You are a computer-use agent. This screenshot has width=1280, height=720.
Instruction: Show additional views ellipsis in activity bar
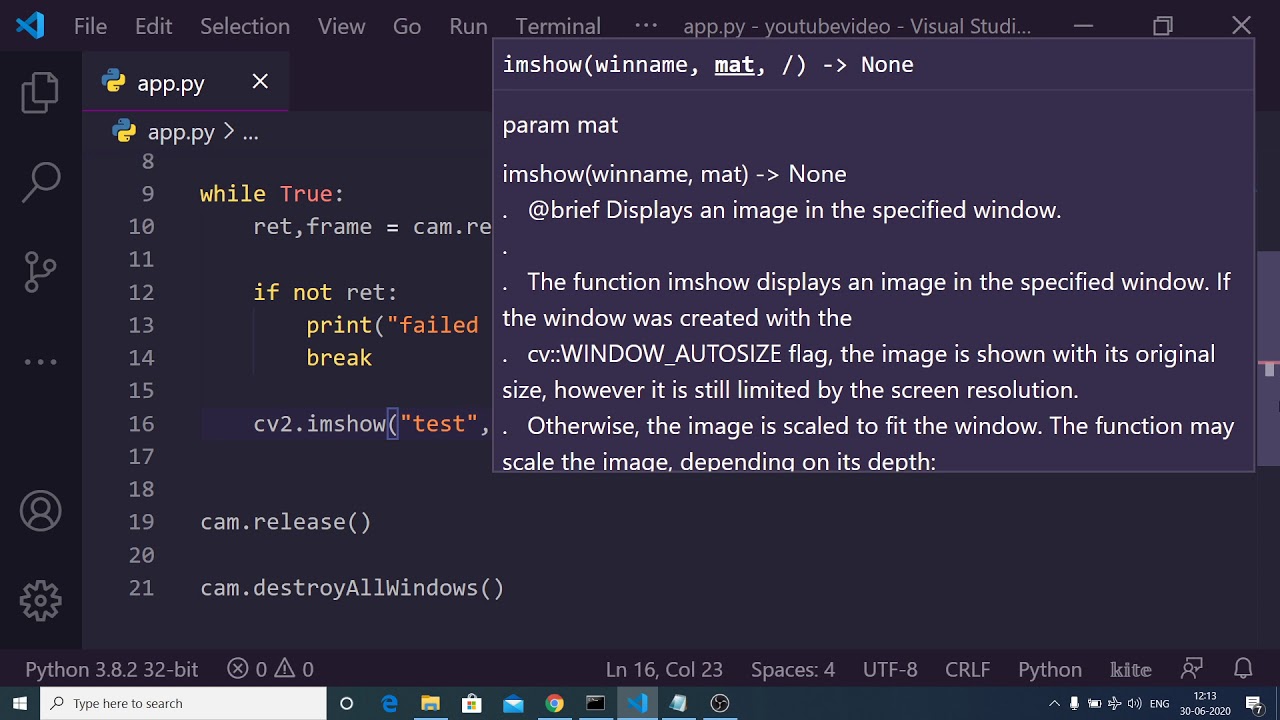[x=41, y=362]
